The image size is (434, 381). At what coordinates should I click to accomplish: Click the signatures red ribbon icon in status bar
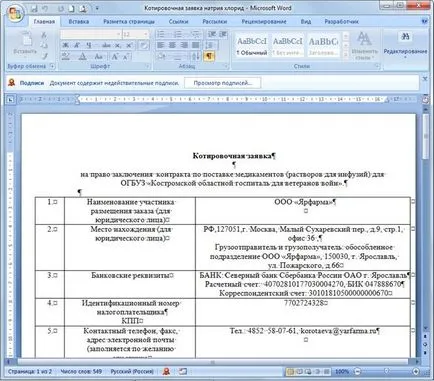(166, 371)
